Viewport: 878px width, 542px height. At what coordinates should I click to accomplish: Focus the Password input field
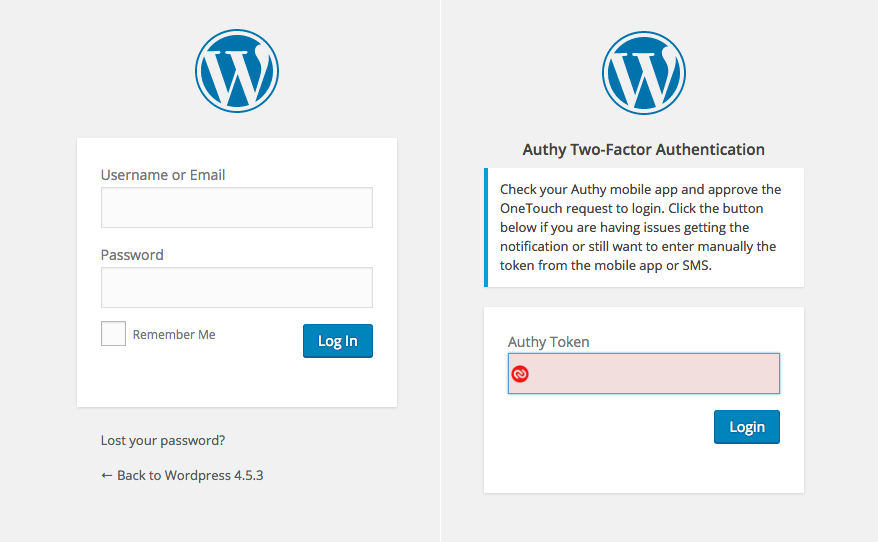tap(237, 288)
